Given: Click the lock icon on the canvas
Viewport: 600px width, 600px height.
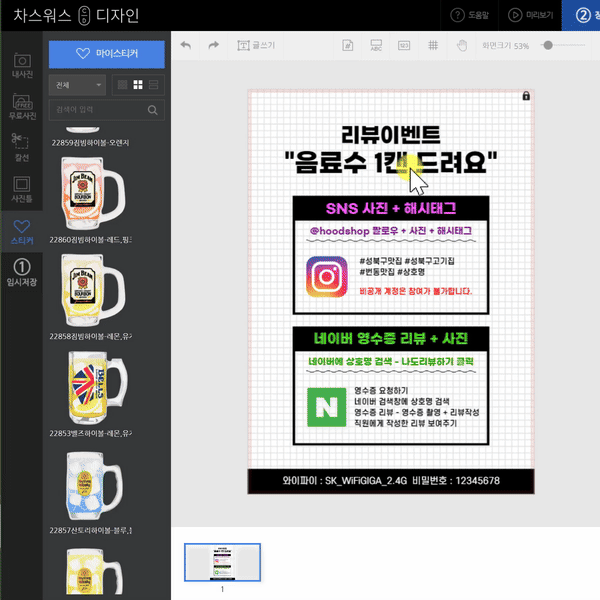Looking at the screenshot, I should point(526,96).
